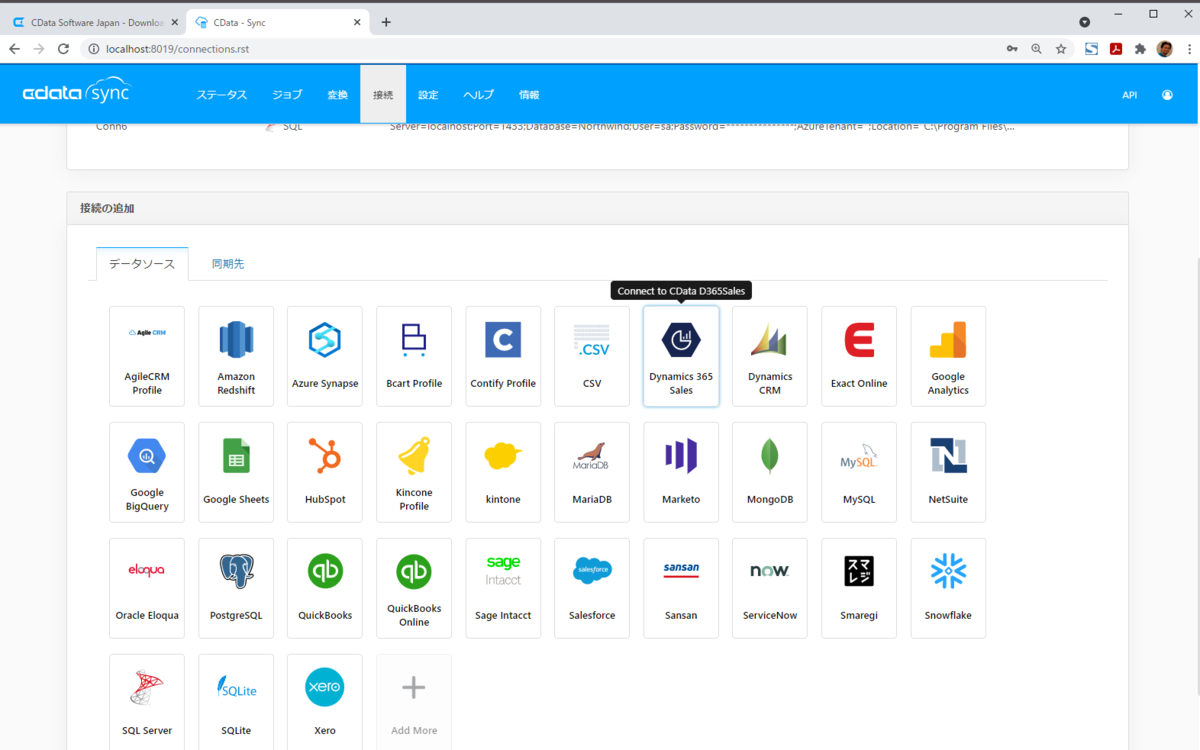Image resolution: width=1200 pixels, height=750 pixels.
Task: Open the HubSpot connector
Action: tap(325, 472)
